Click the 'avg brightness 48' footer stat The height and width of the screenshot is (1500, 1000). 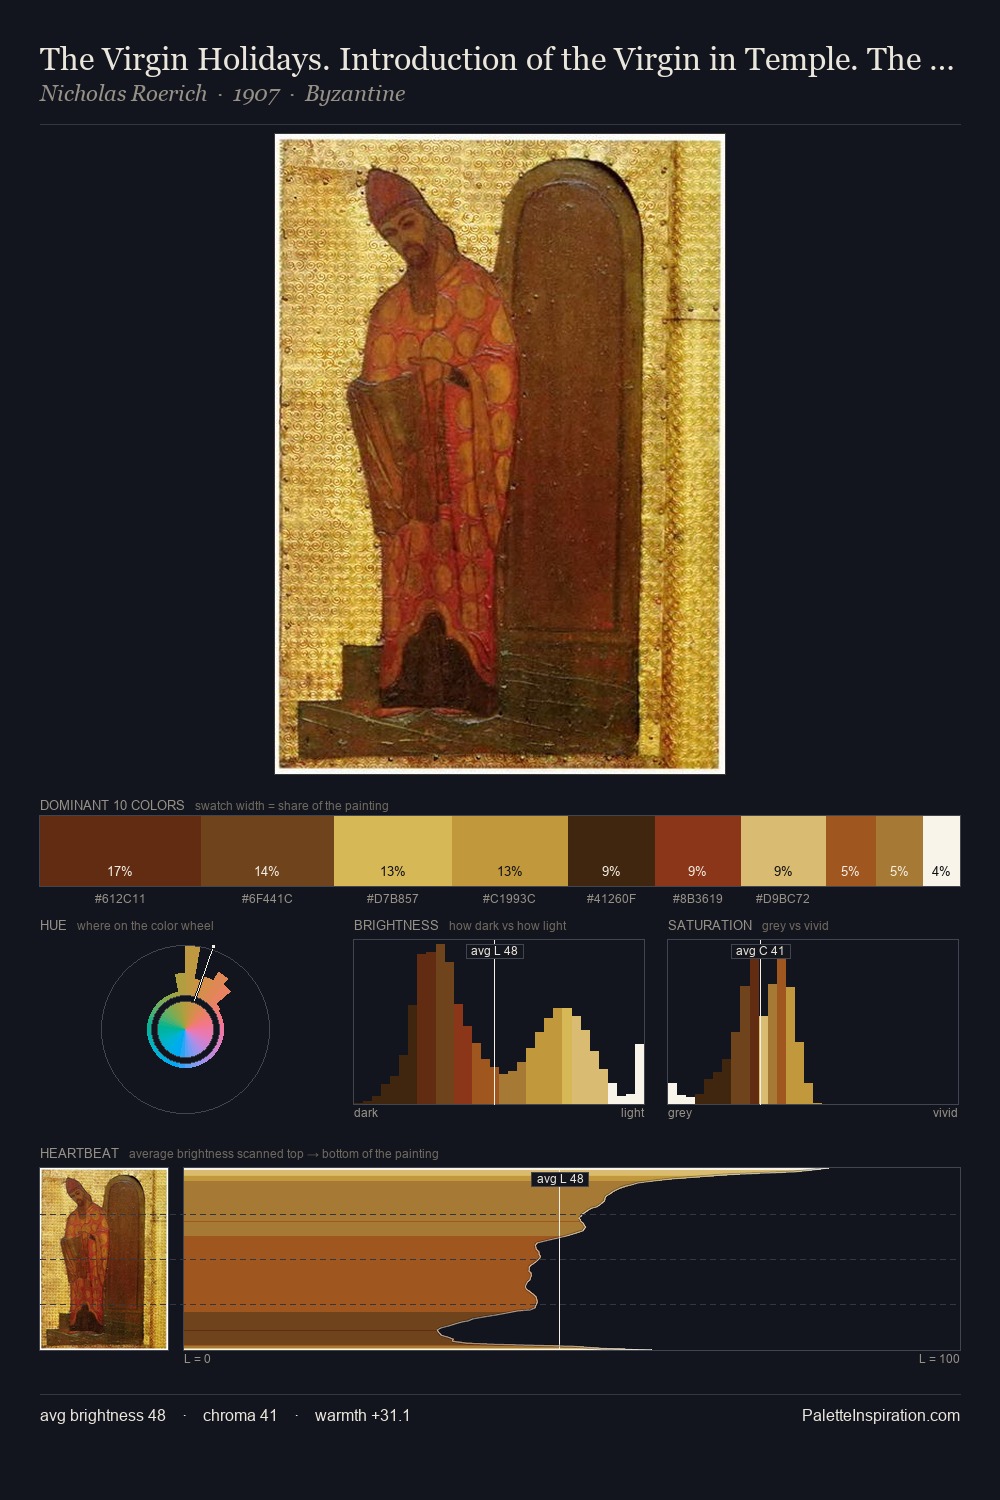point(103,1415)
